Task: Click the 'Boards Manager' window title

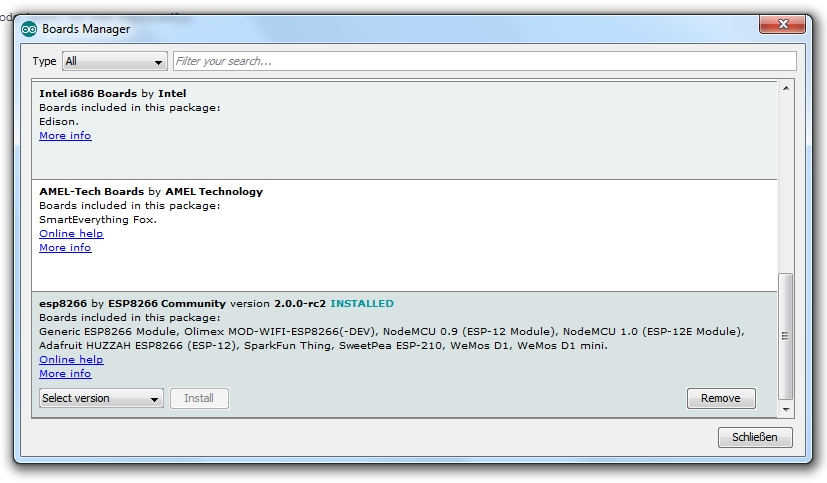Action: (x=86, y=29)
